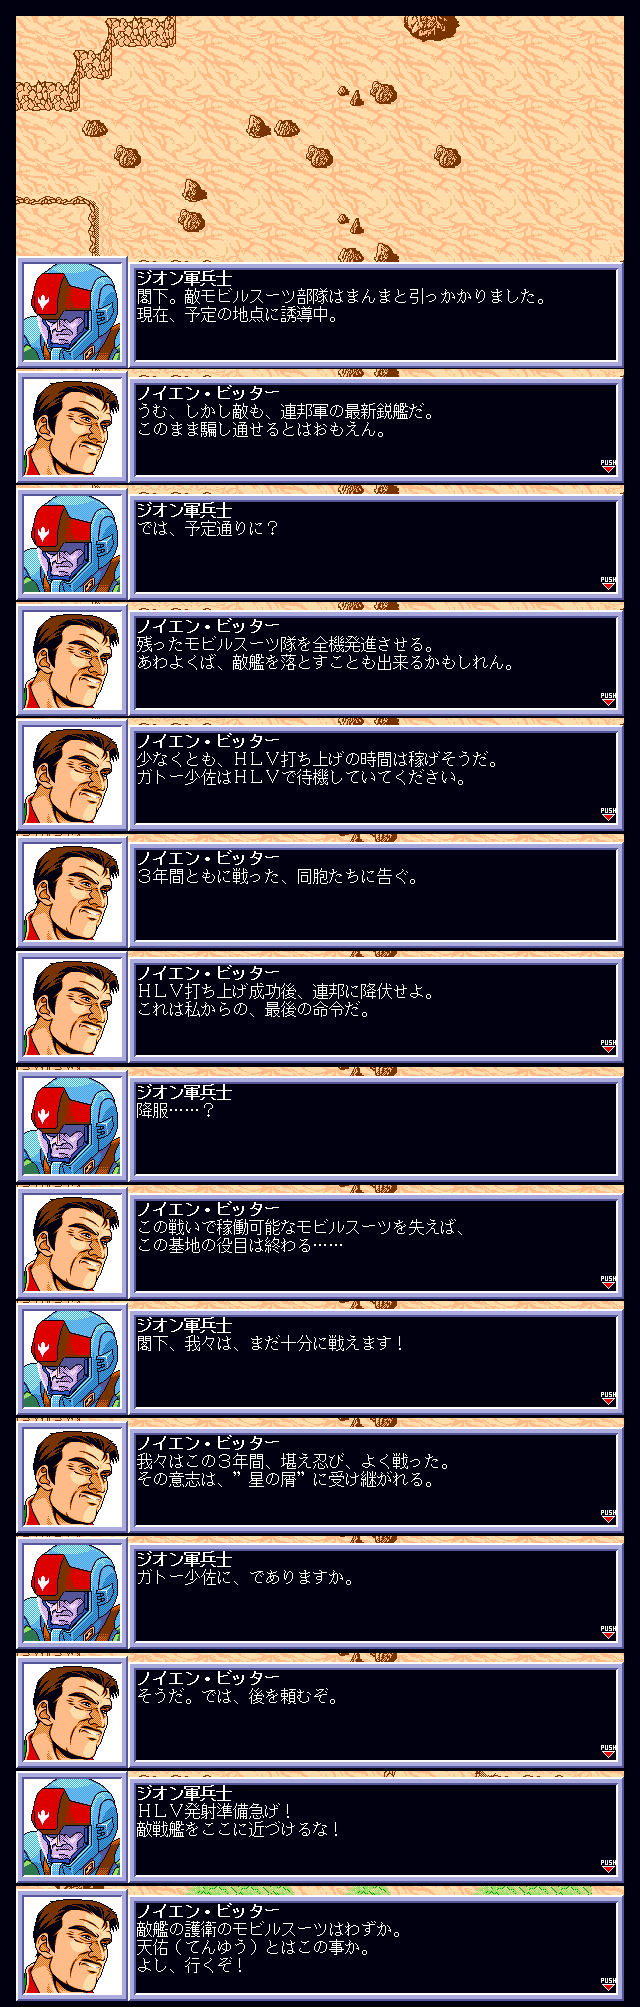The width and height of the screenshot is (640, 2007).
Task: Select the Zeon soldier portrait beside 閣下。敵モビルスーツ部隊 text
Action: click(x=72, y=314)
